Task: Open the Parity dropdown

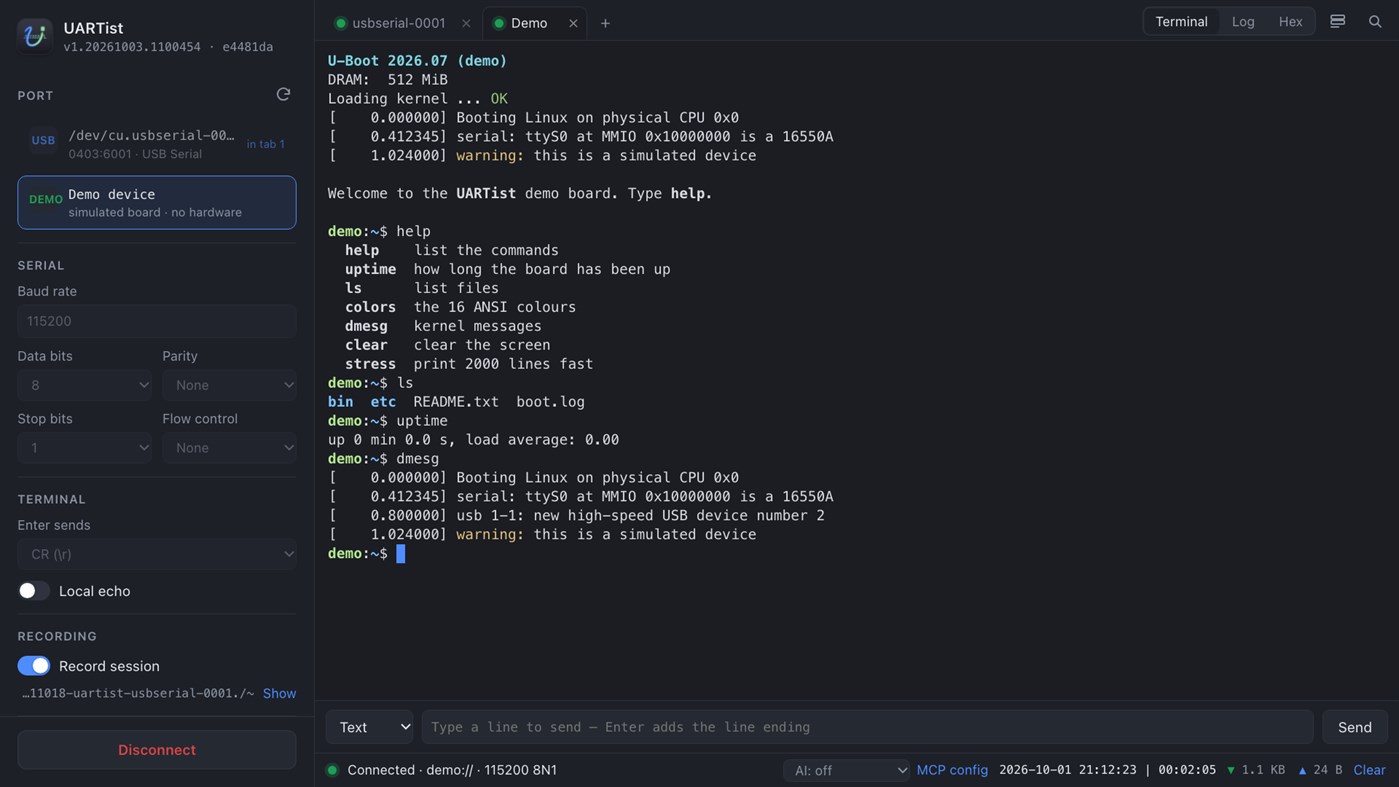Action: [229, 385]
